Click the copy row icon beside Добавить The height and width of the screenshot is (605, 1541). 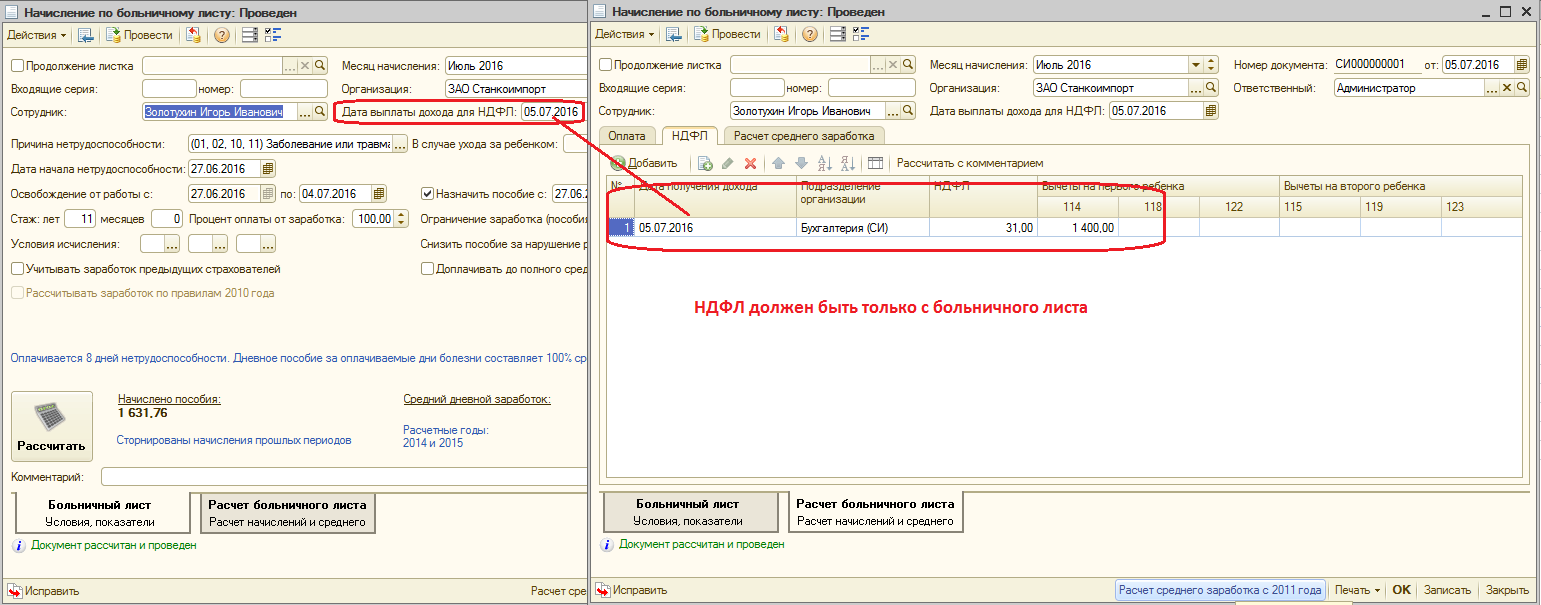coord(705,163)
